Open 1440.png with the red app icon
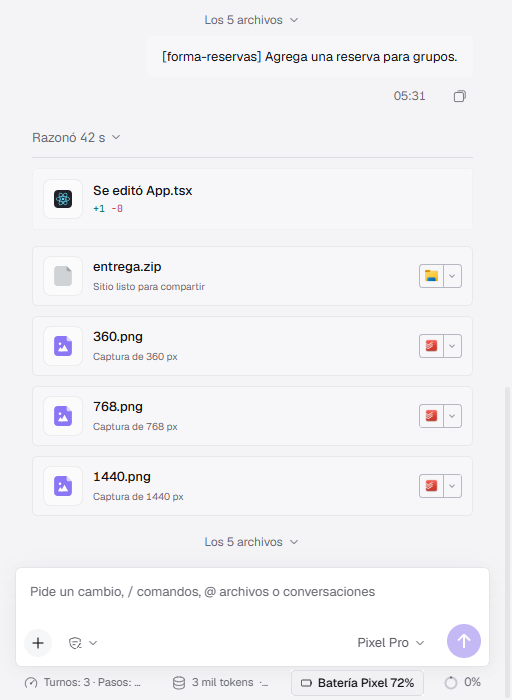 coord(431,486)
